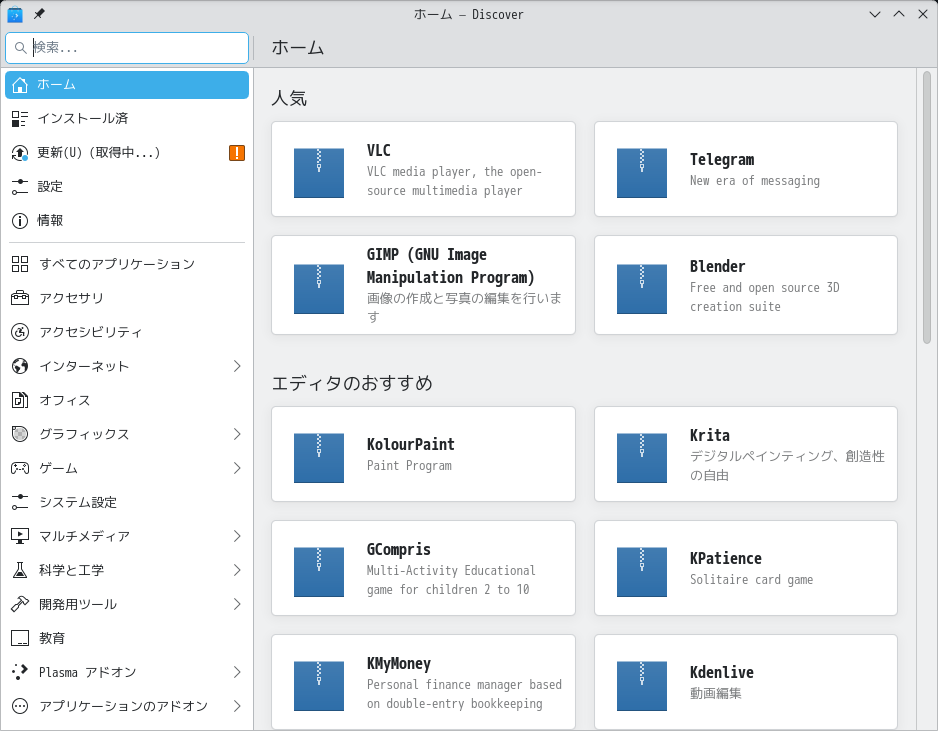Open the Blender app card
Viewport: 938px width, 731px height.
[x=746, y=285]
